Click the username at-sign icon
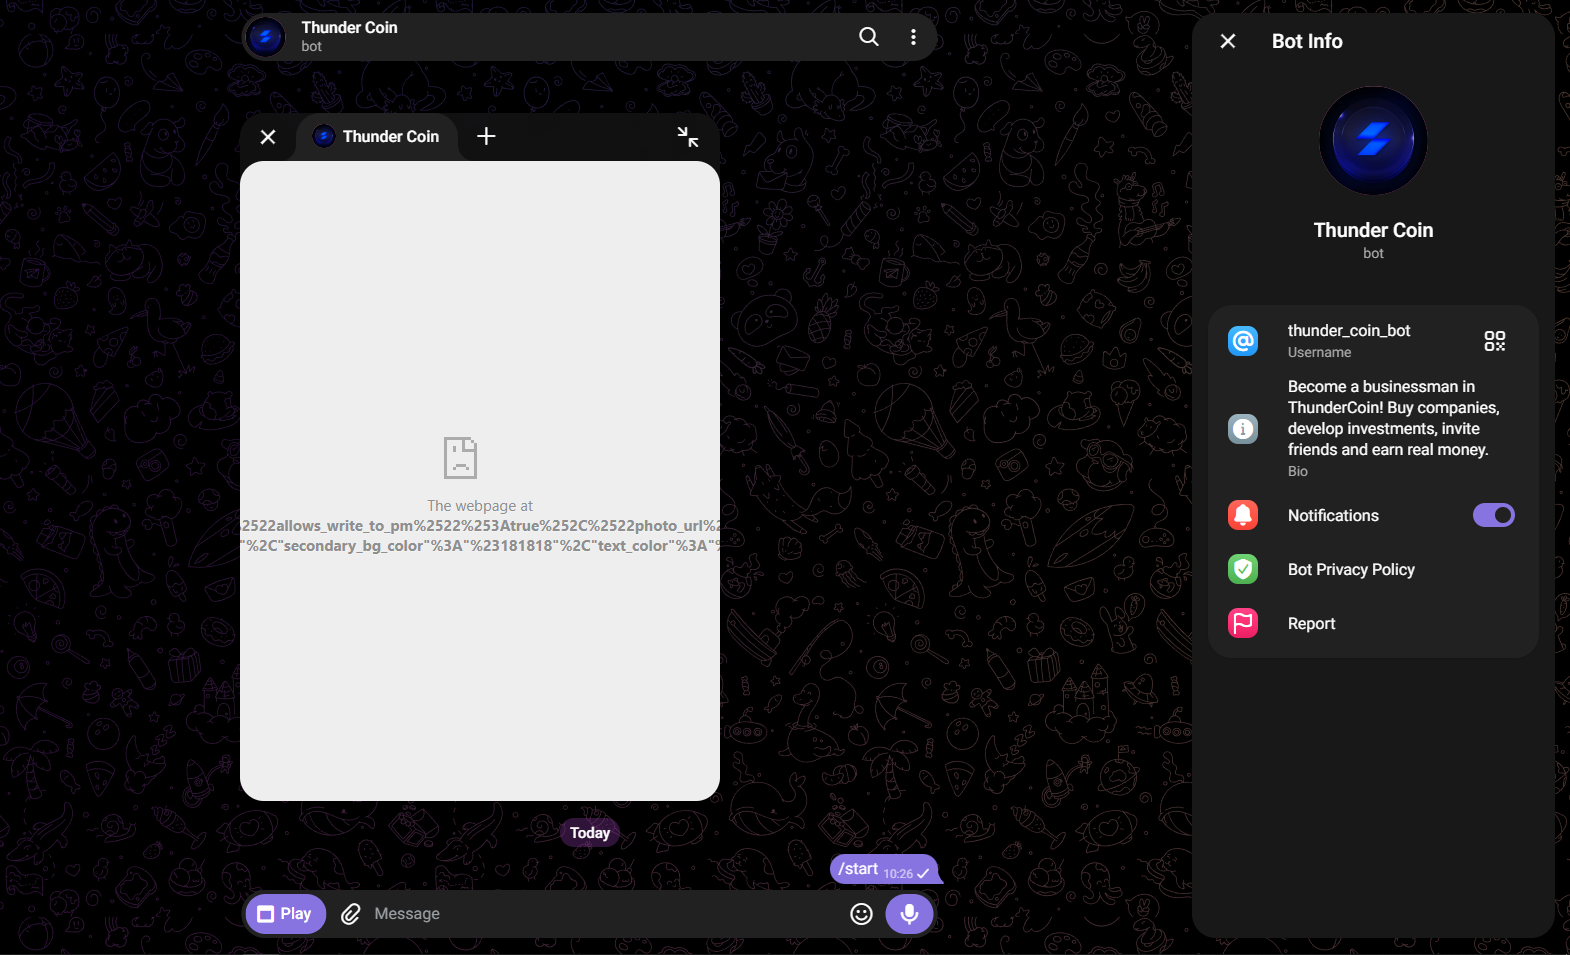 click(x=1243, y=341)
